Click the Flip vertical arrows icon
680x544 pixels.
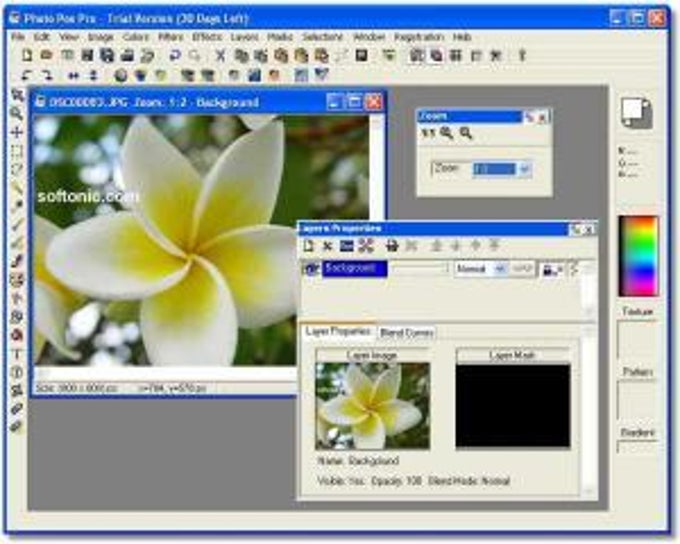tap(93, 75)
